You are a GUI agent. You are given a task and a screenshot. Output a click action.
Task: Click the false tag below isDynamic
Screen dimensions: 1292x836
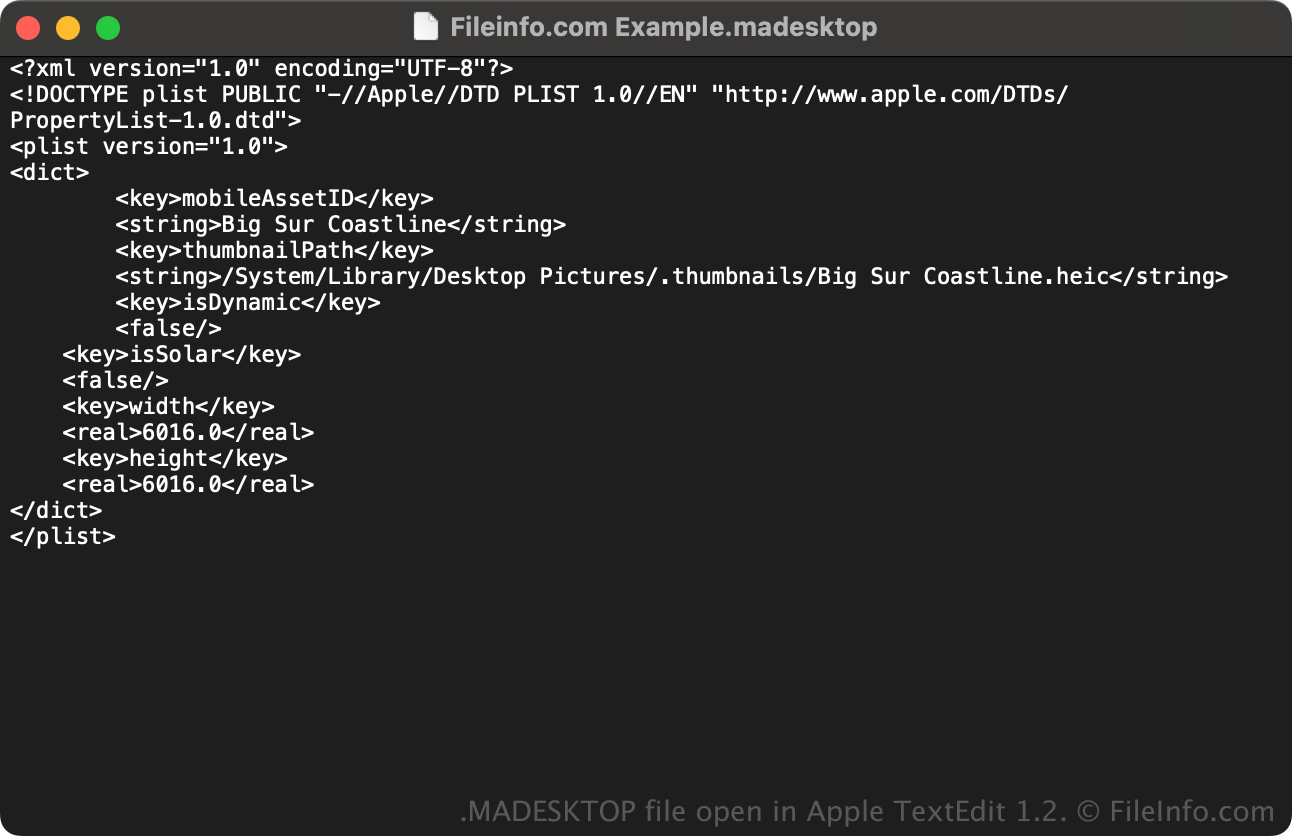[168, 329]
